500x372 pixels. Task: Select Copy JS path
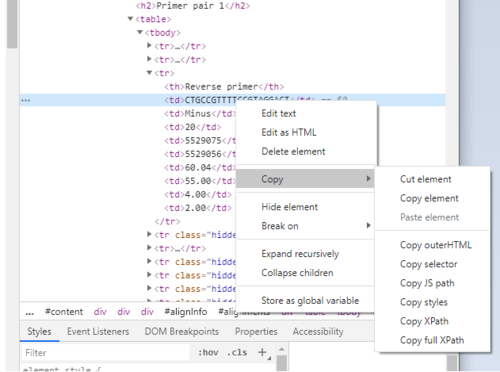[x=427, y=283]
